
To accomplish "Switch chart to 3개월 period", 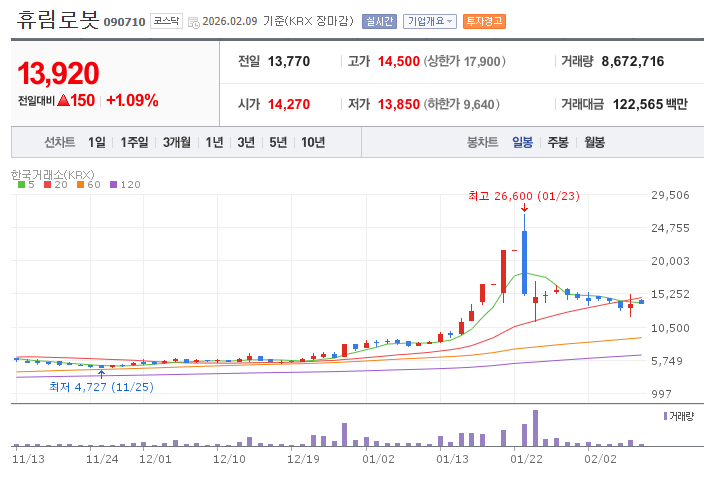I will [x=176, y=142].
